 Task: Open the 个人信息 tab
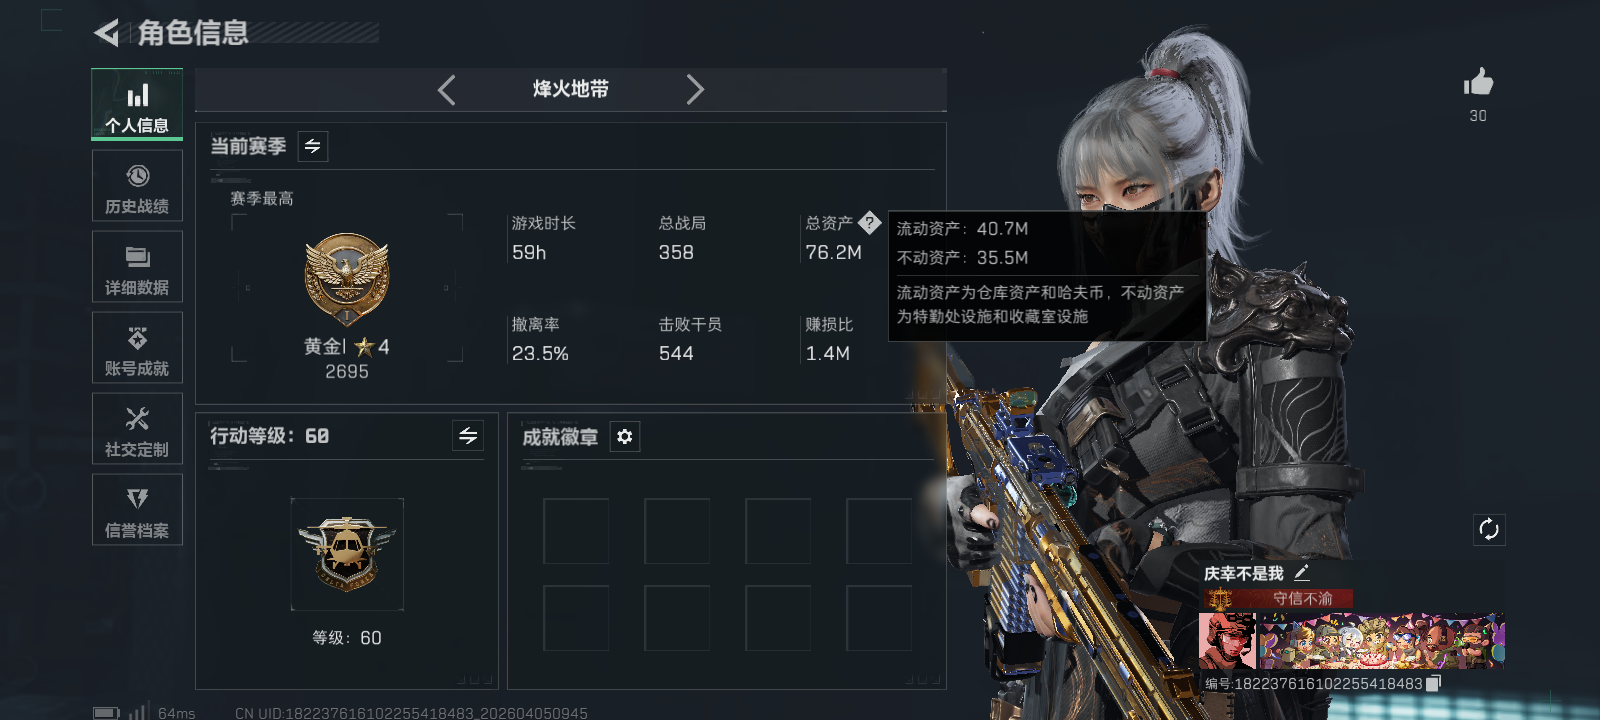(x=137, y=104)
